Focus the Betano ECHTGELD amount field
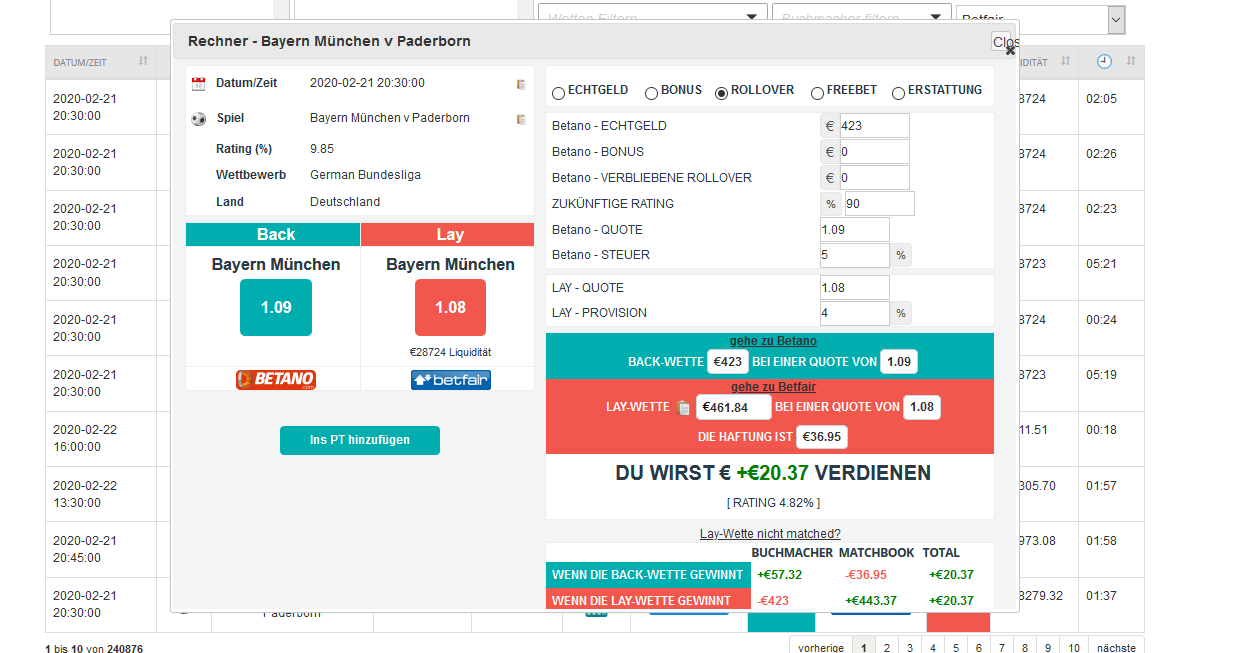 [x=874, y=126]
